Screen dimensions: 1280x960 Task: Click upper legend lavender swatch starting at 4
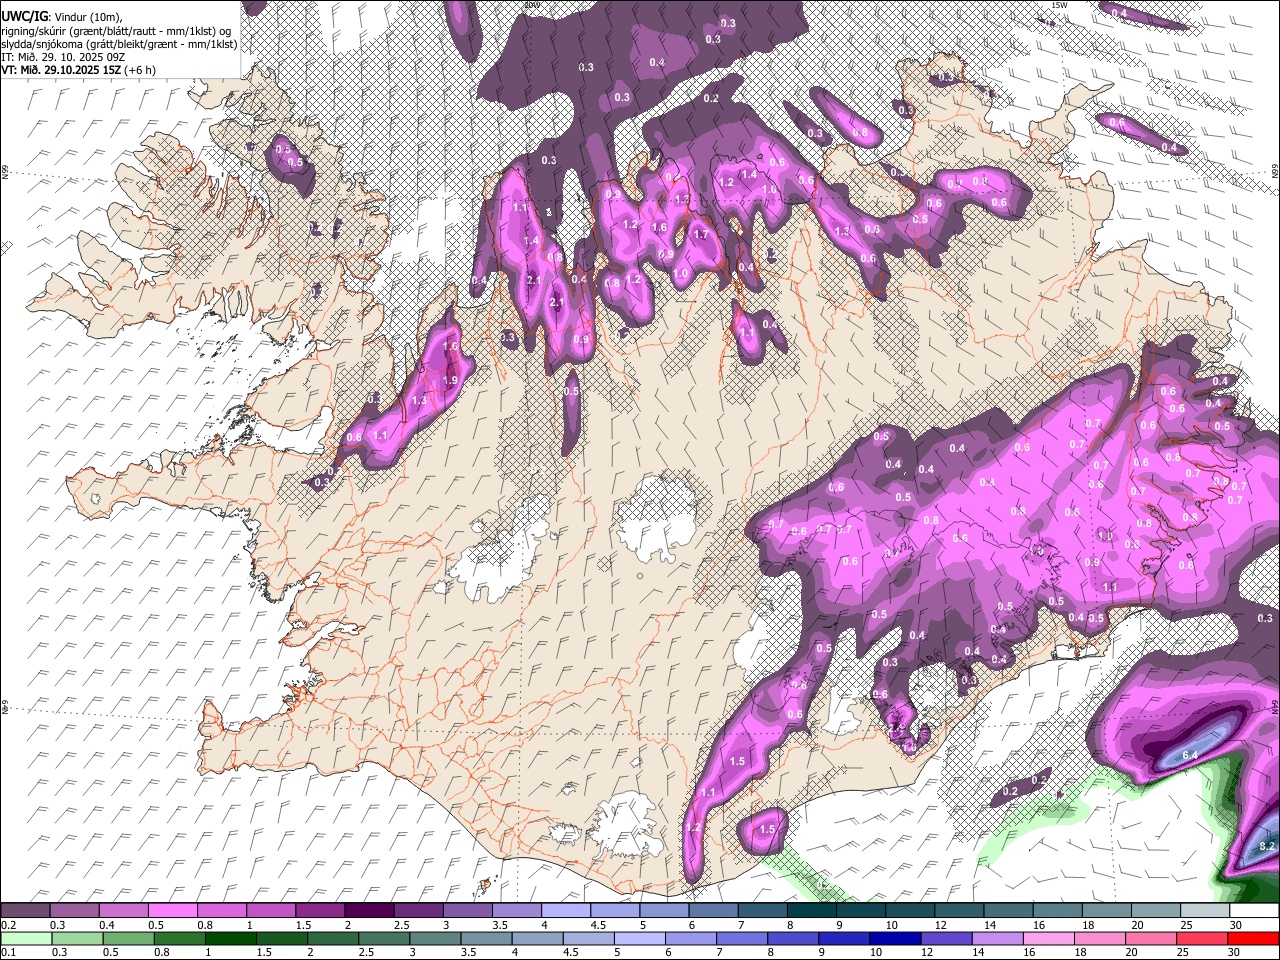(x=565, y=911)
